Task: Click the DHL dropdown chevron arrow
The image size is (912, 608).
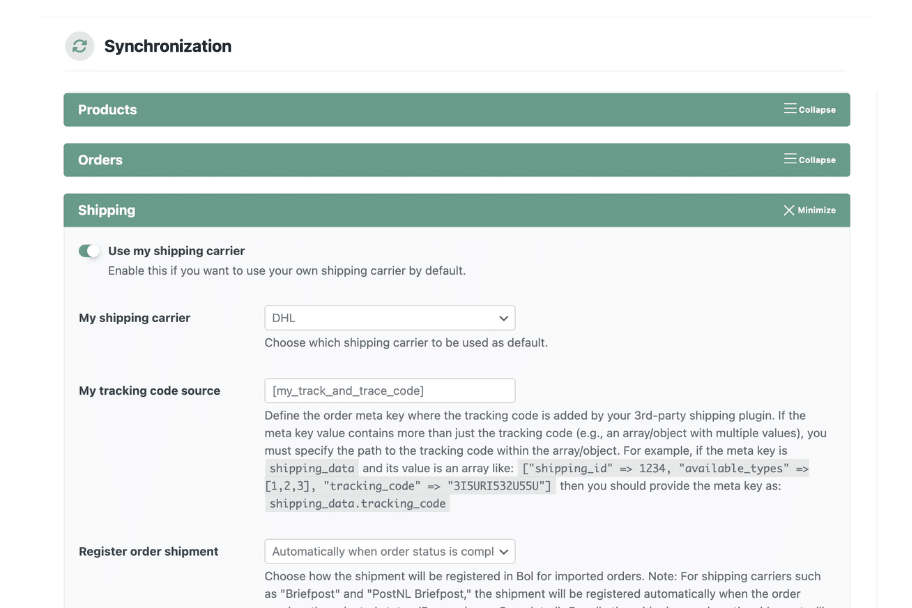Action: [503, 318]
